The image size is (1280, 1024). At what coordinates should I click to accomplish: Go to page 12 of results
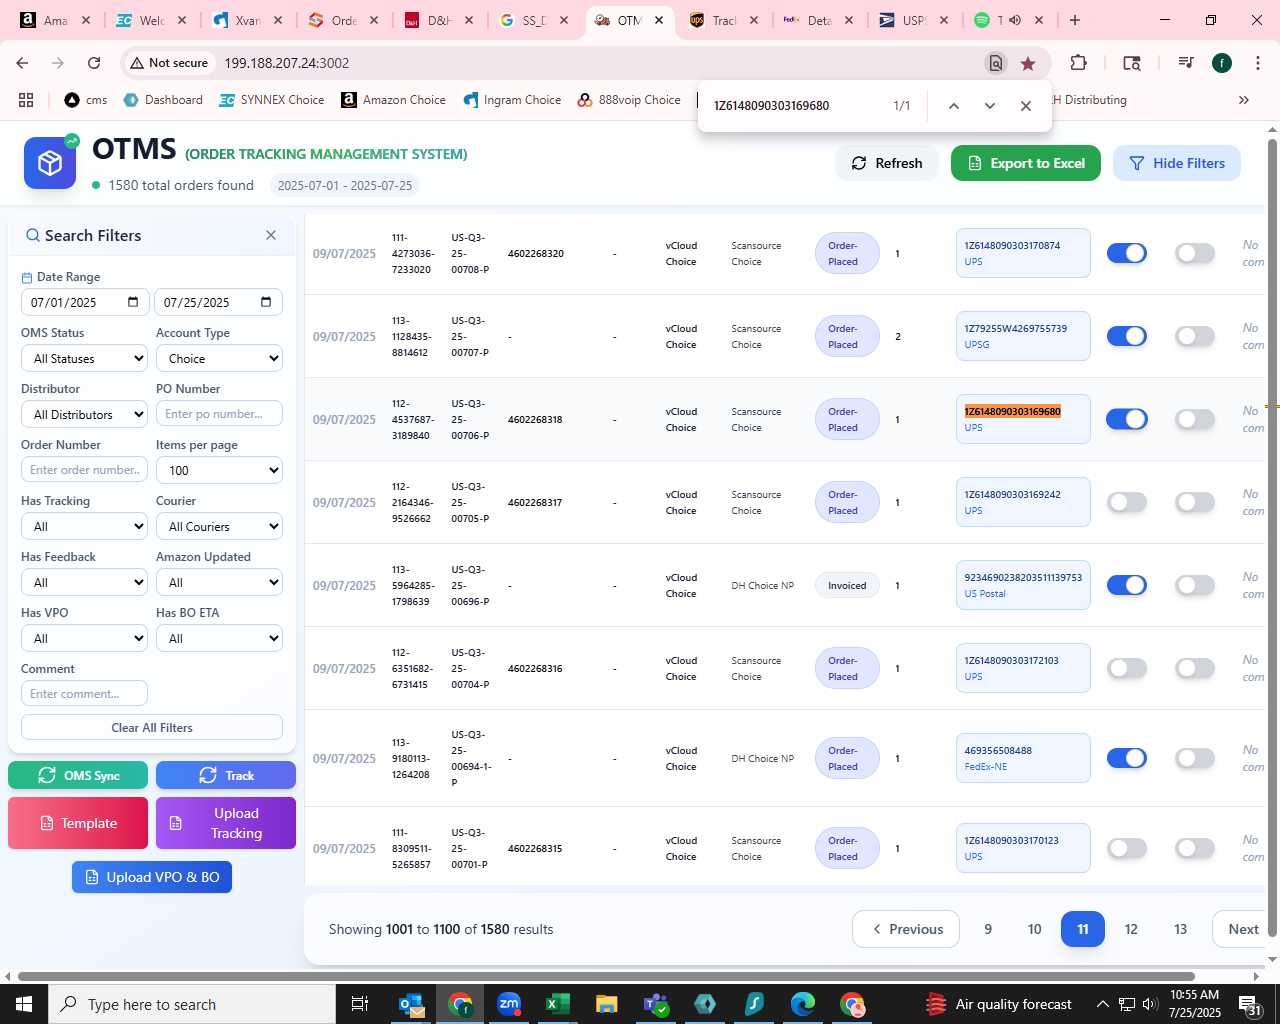coord(1131,929)
